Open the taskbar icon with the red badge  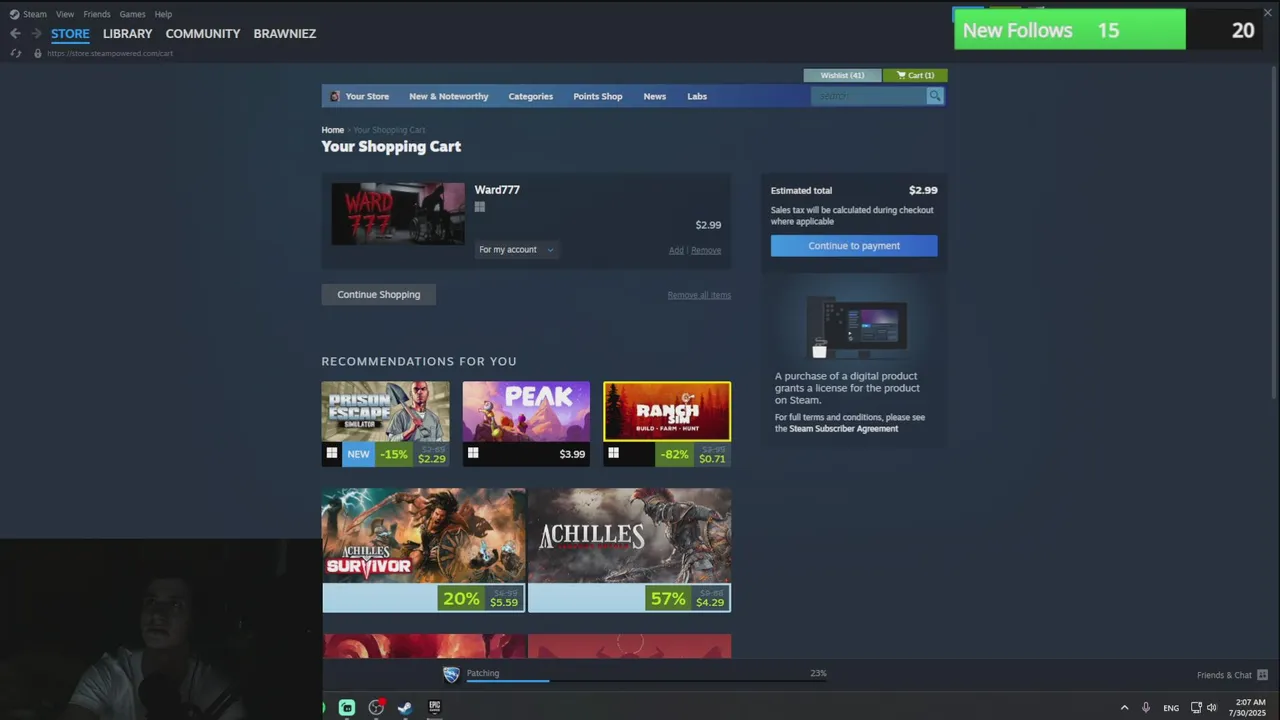tap(377, 707)
